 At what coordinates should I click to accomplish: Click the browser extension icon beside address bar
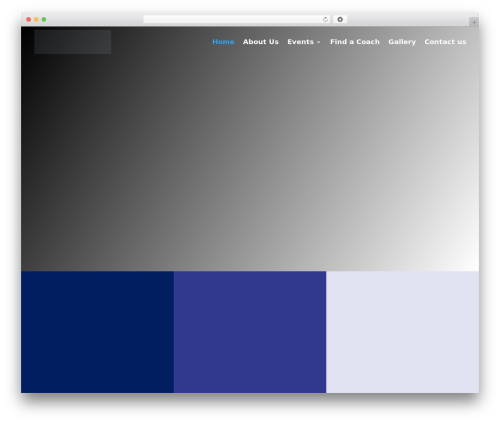tap(340, 19)
